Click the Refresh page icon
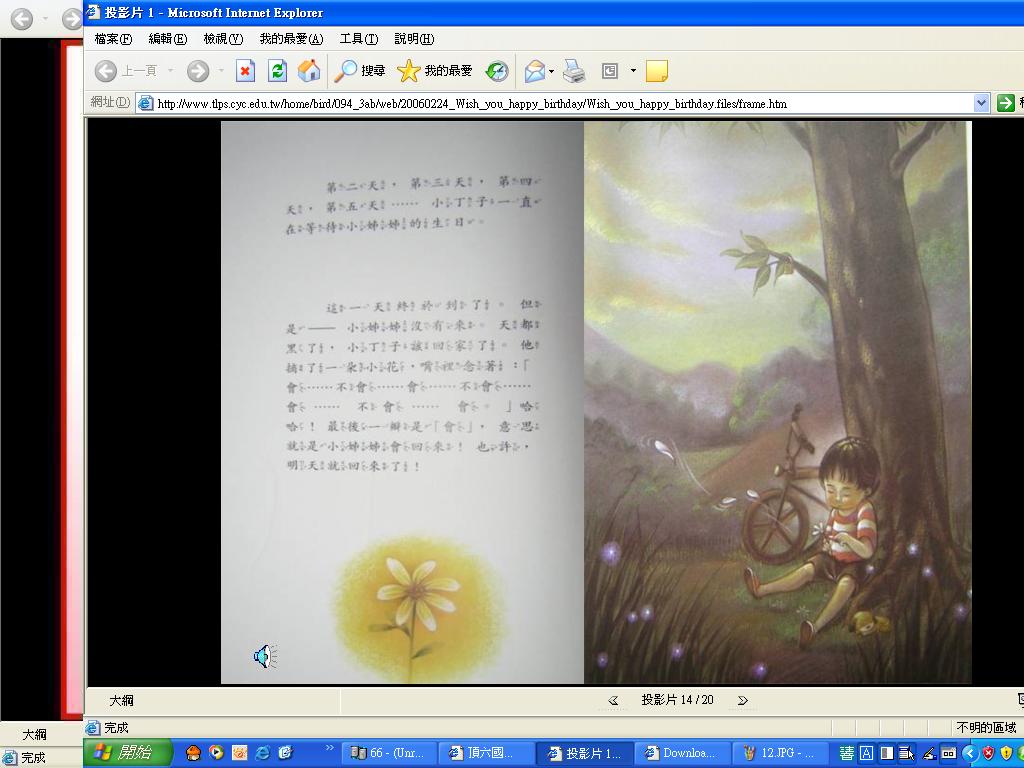1024x768 pixels. point(277,71)
